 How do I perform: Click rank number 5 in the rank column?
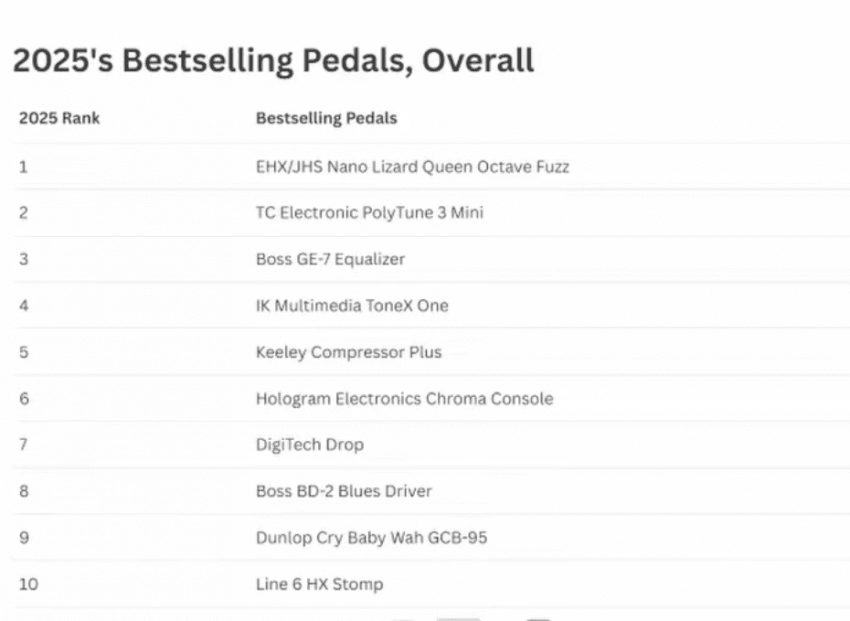(23, 353)
